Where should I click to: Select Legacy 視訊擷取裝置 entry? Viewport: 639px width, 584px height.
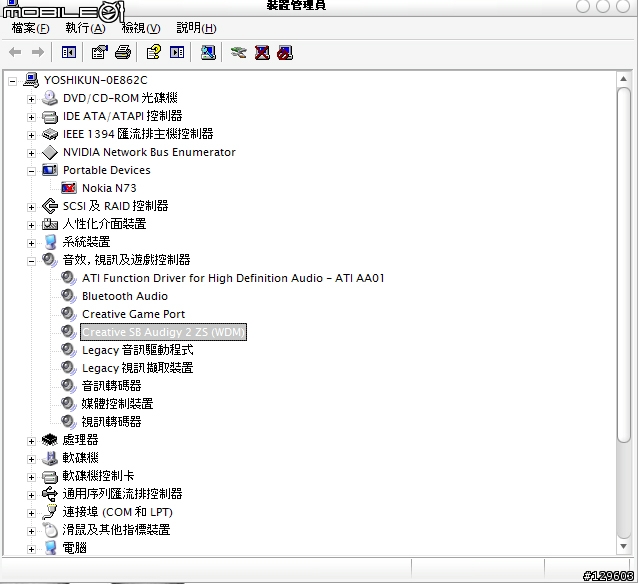coord(137,368)
